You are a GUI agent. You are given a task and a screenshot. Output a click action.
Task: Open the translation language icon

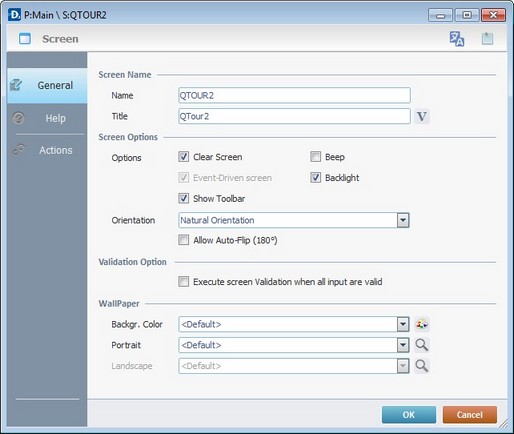tap(456, 39)
